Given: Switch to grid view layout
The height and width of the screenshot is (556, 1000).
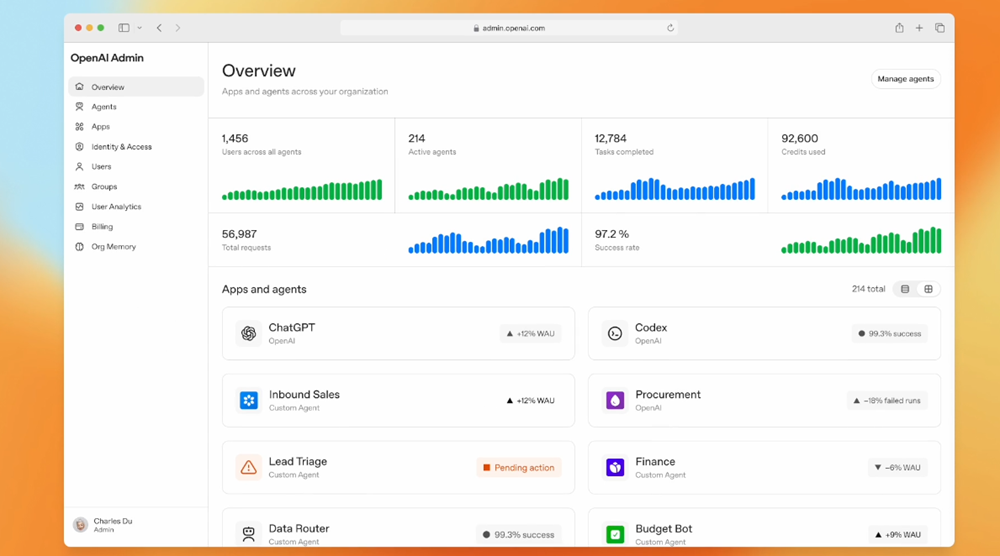Looking at the screenshot, I should (928, 289).
